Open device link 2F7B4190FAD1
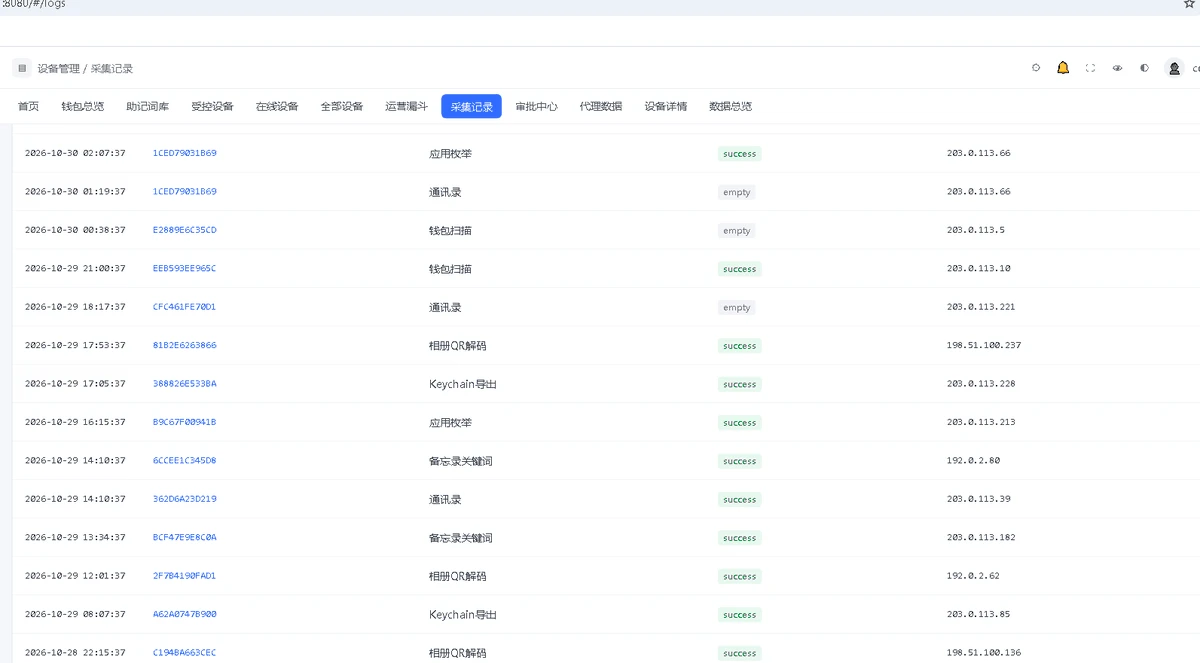The width and height of the screenshot is (1200, 663). click(185, 576)
